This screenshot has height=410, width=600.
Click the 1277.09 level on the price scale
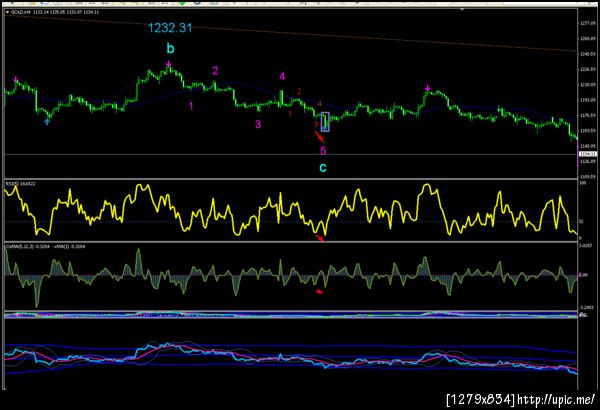click(588, 23)
